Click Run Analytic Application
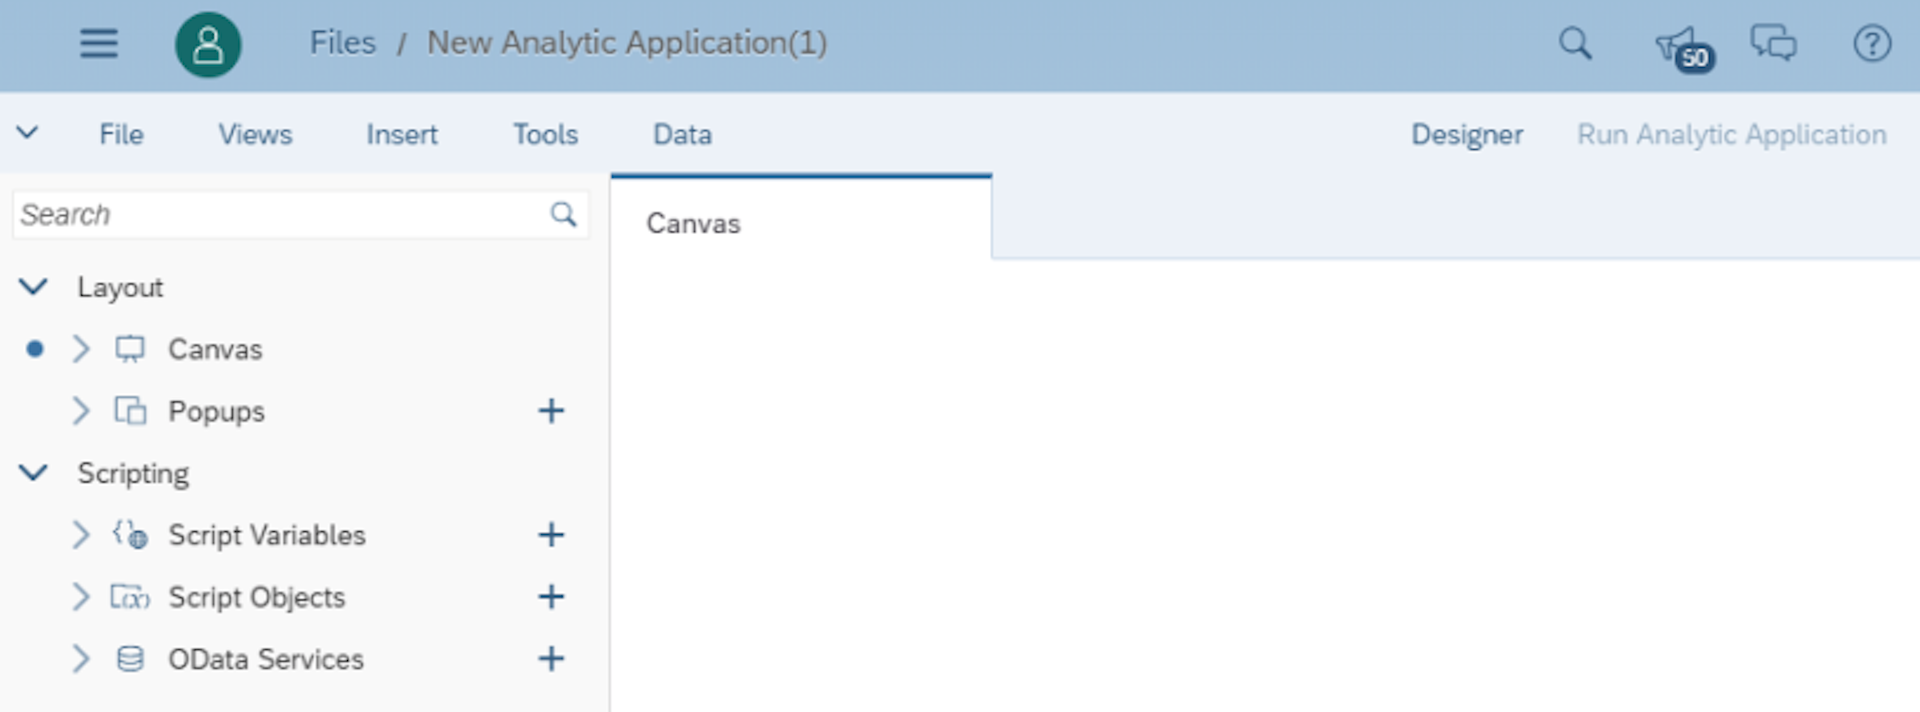Image resolution: width=1920 pixels, height=712 pixels. (1732, 135)
